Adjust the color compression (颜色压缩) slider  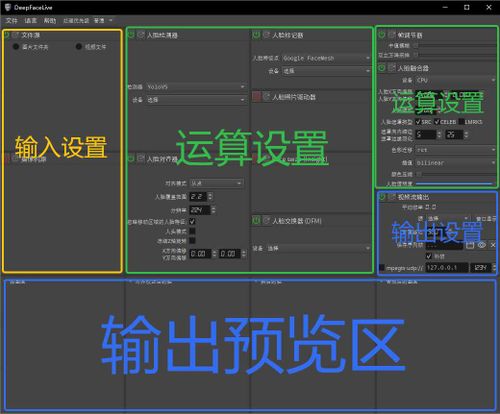click(457, 174)
